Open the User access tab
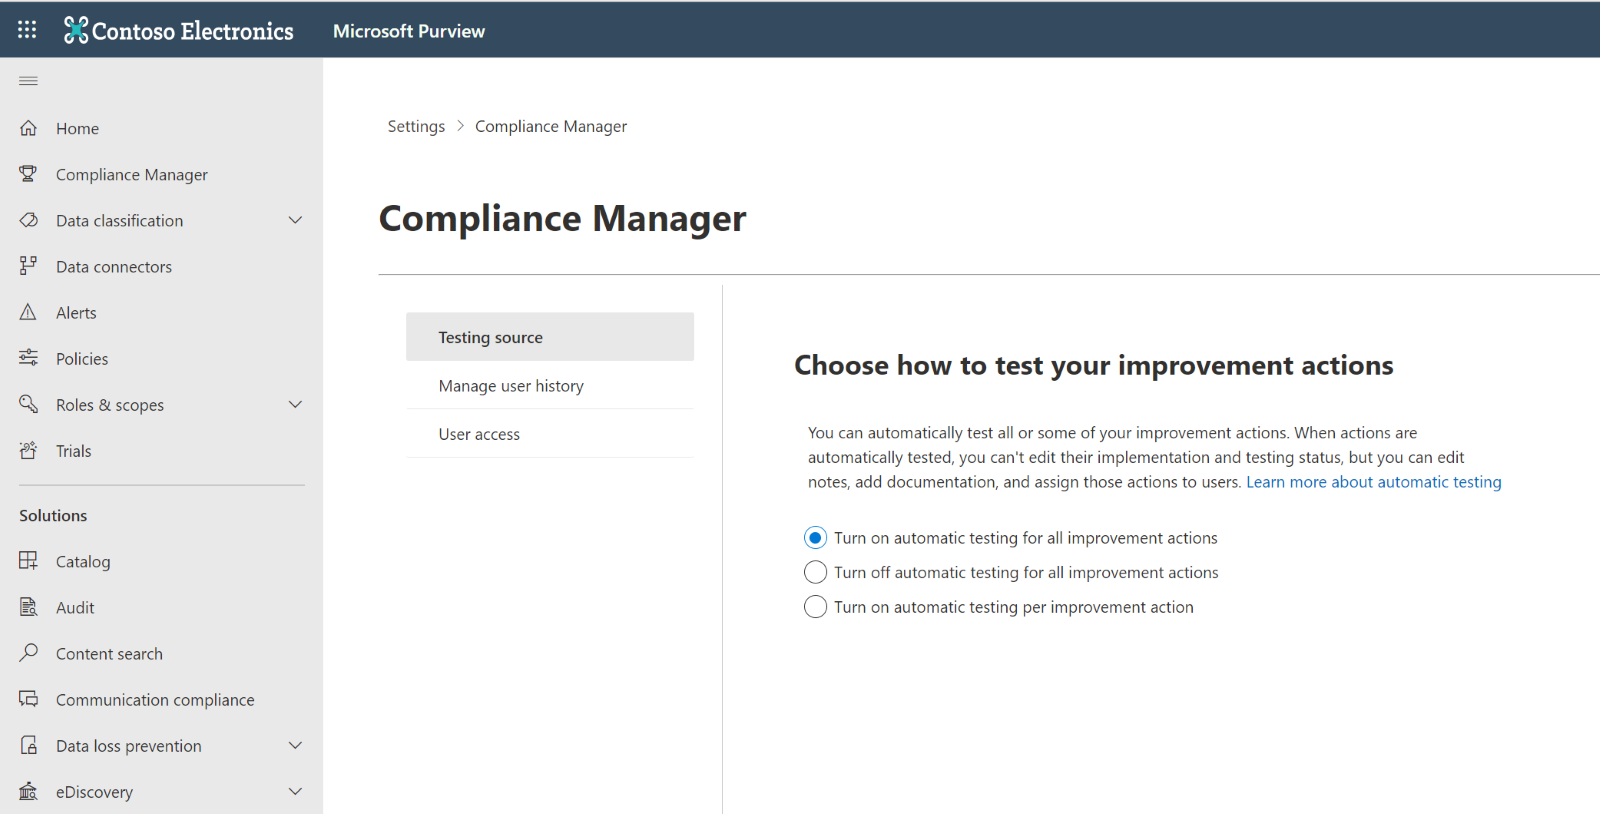The image size is (1600, 814). [x=550, y=434]
